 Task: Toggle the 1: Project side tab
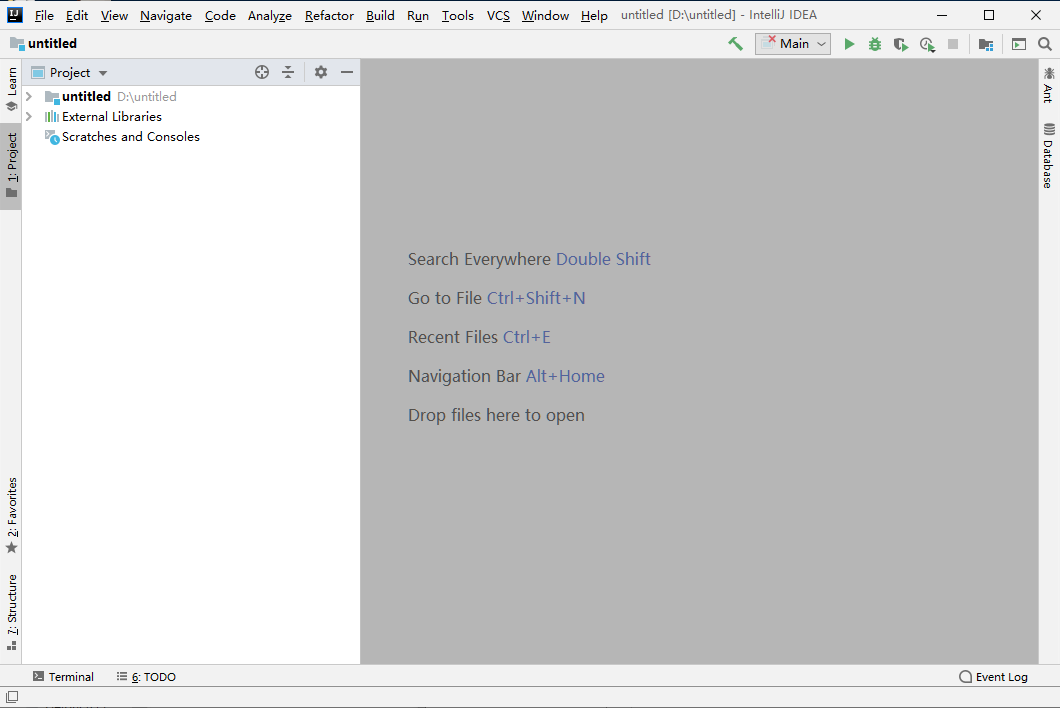(11, 166)
